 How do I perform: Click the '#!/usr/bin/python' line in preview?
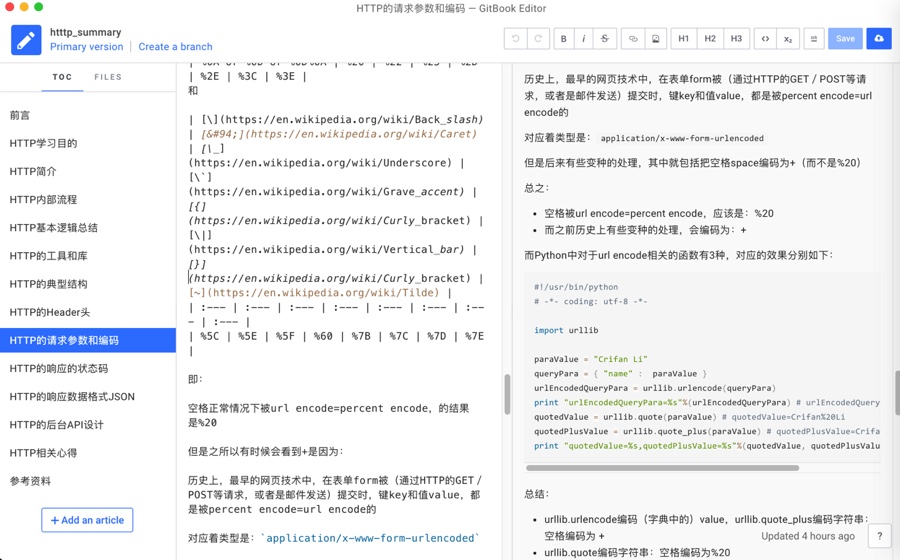[576, 287]
